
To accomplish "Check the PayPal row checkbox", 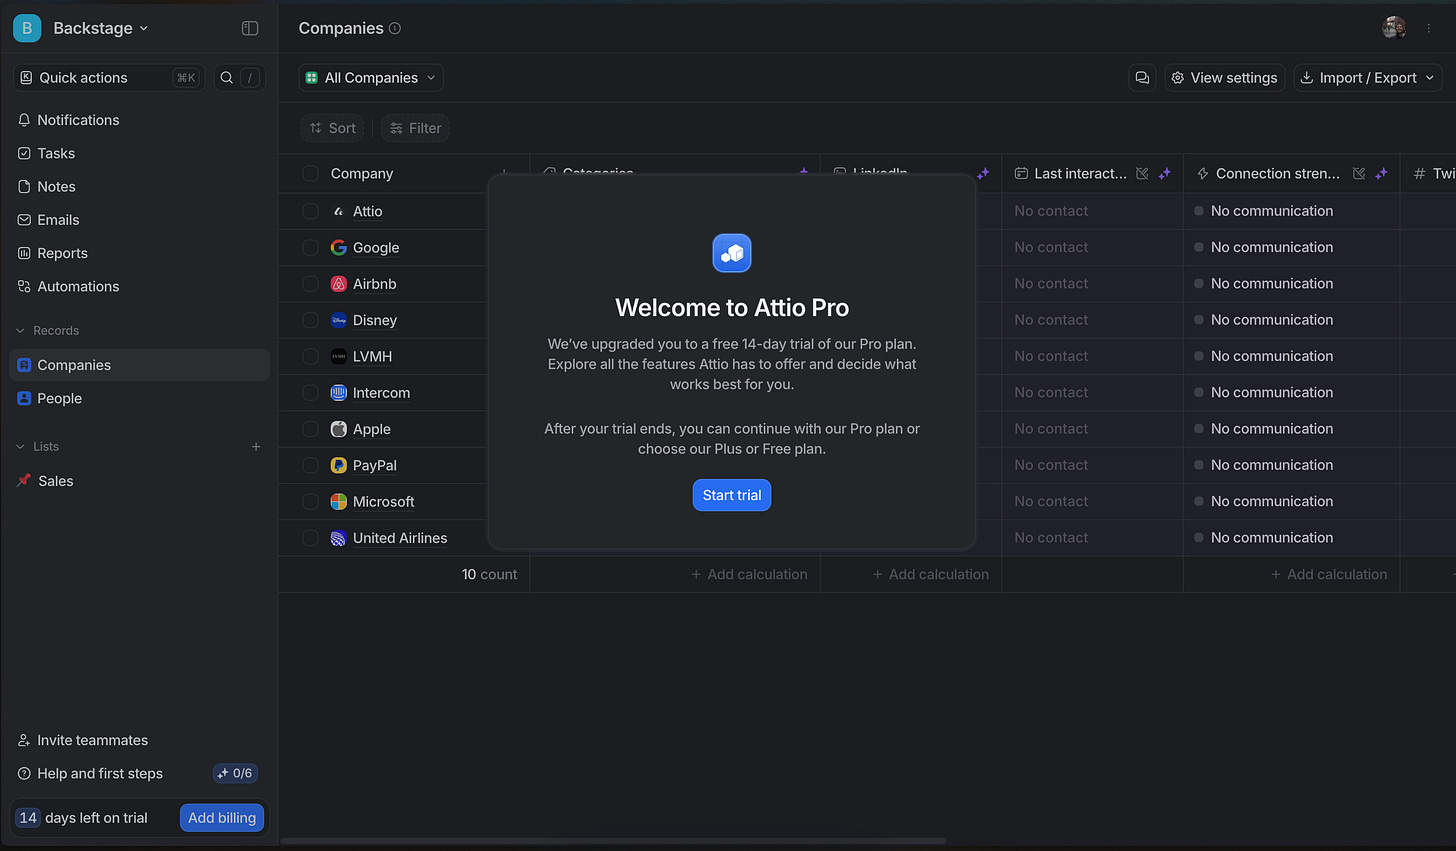I will coord(311,465).
